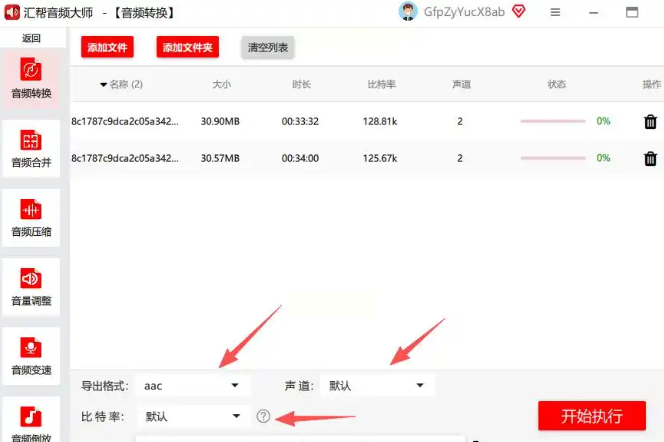This screenshot has height=442, width=664.
Task: Go back with 返回
Action: point(31,38)
